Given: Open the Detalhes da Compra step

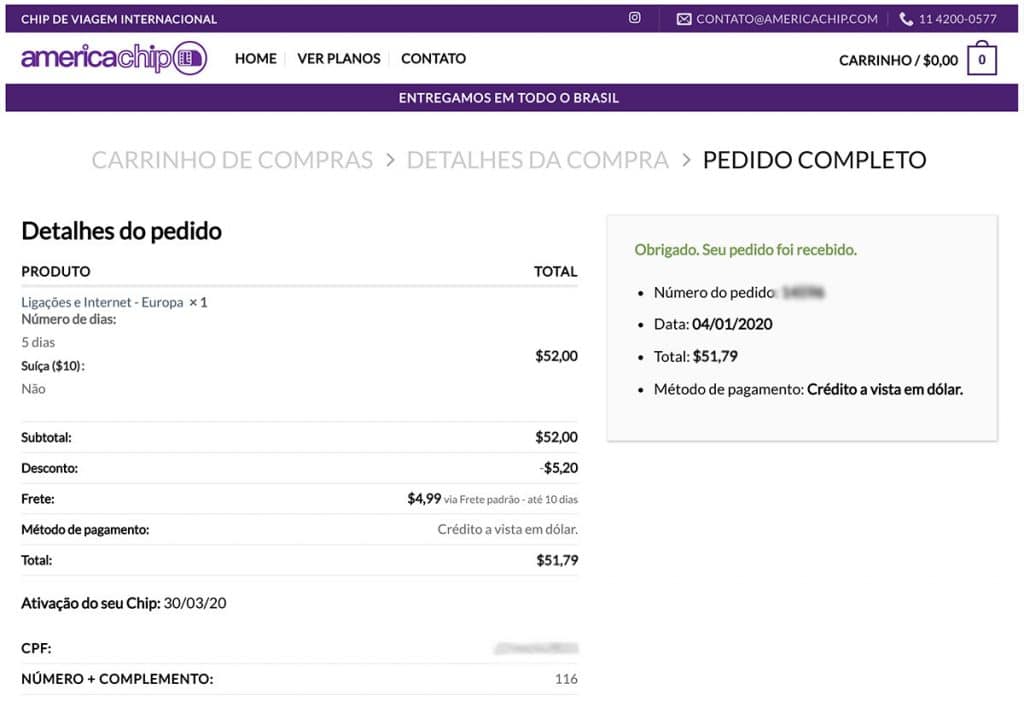Looking at the screenshot, I should [537, 160].
